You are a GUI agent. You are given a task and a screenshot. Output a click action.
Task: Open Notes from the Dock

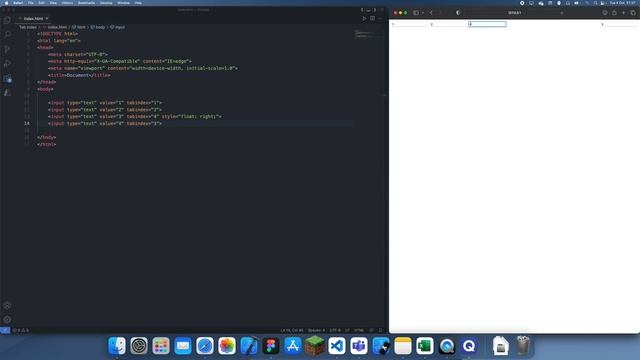(403, 346)
